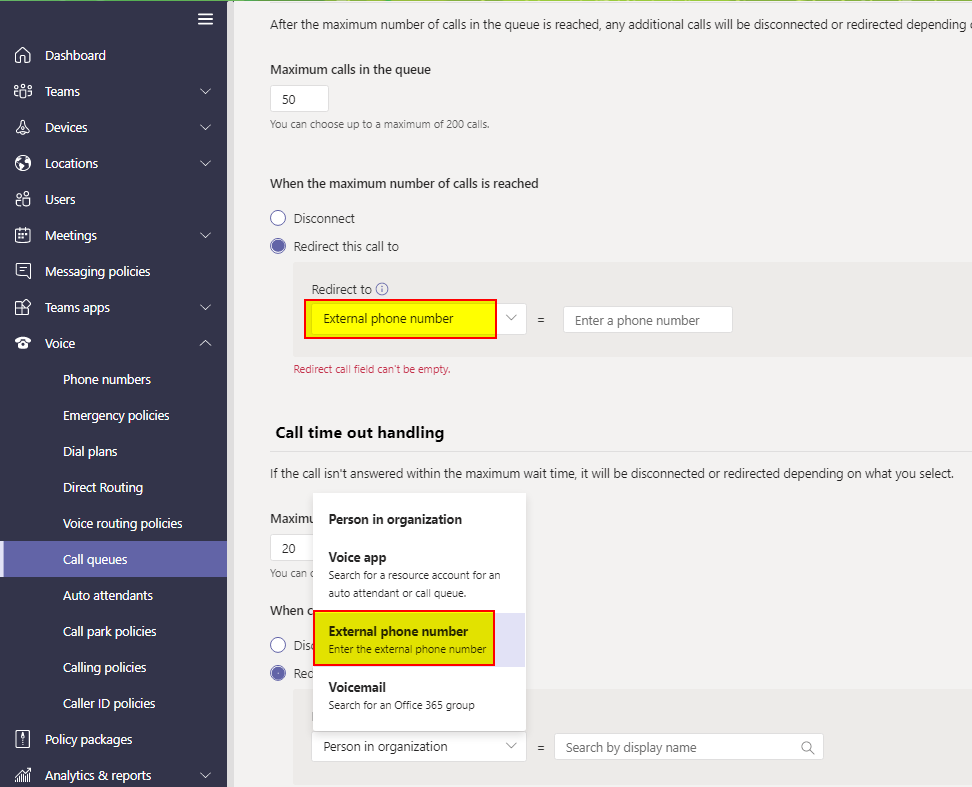This screenshot has height=787, width=972.
Task: Go to Auto attendants page
Action: pyautogui.click(x=108, y=595)
